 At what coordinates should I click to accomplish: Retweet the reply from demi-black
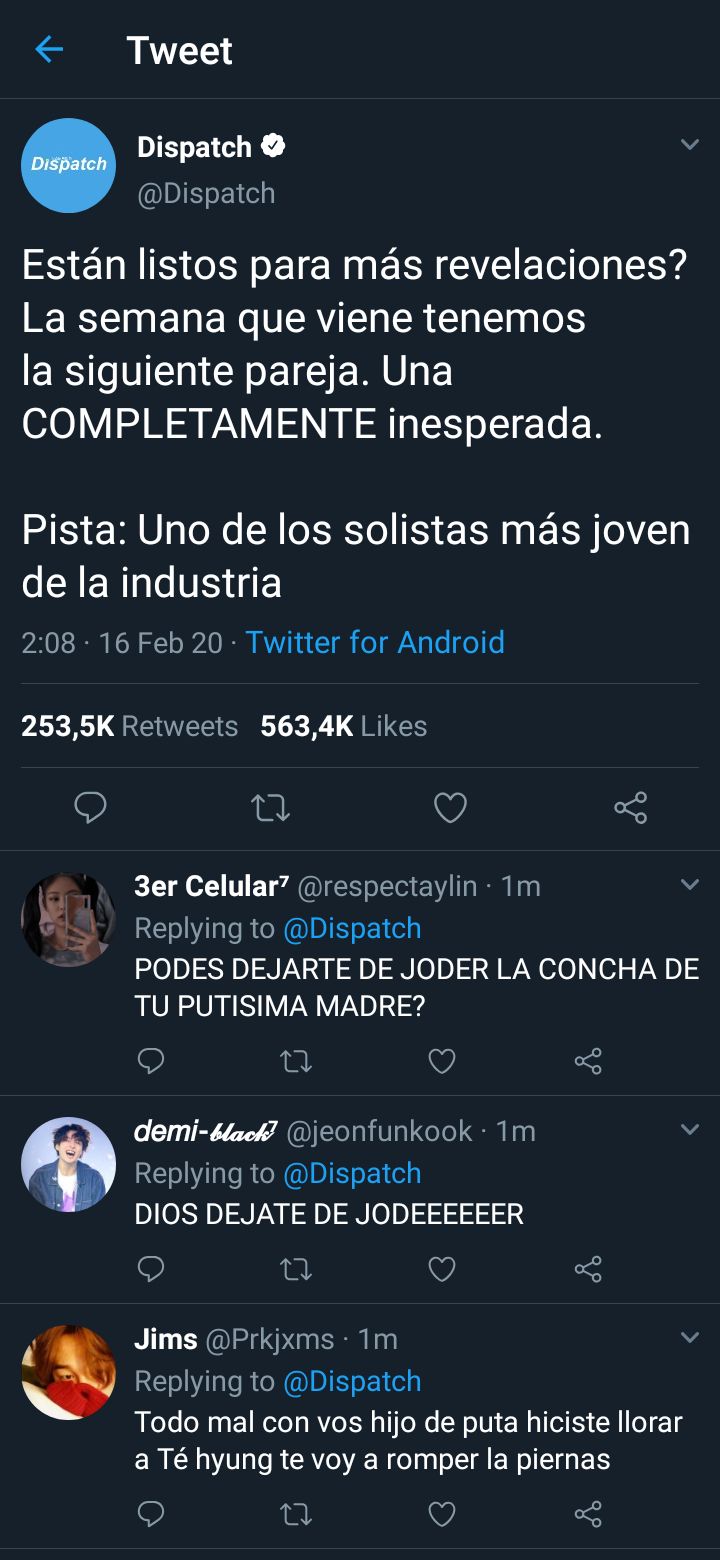[x=296, y=1269]
